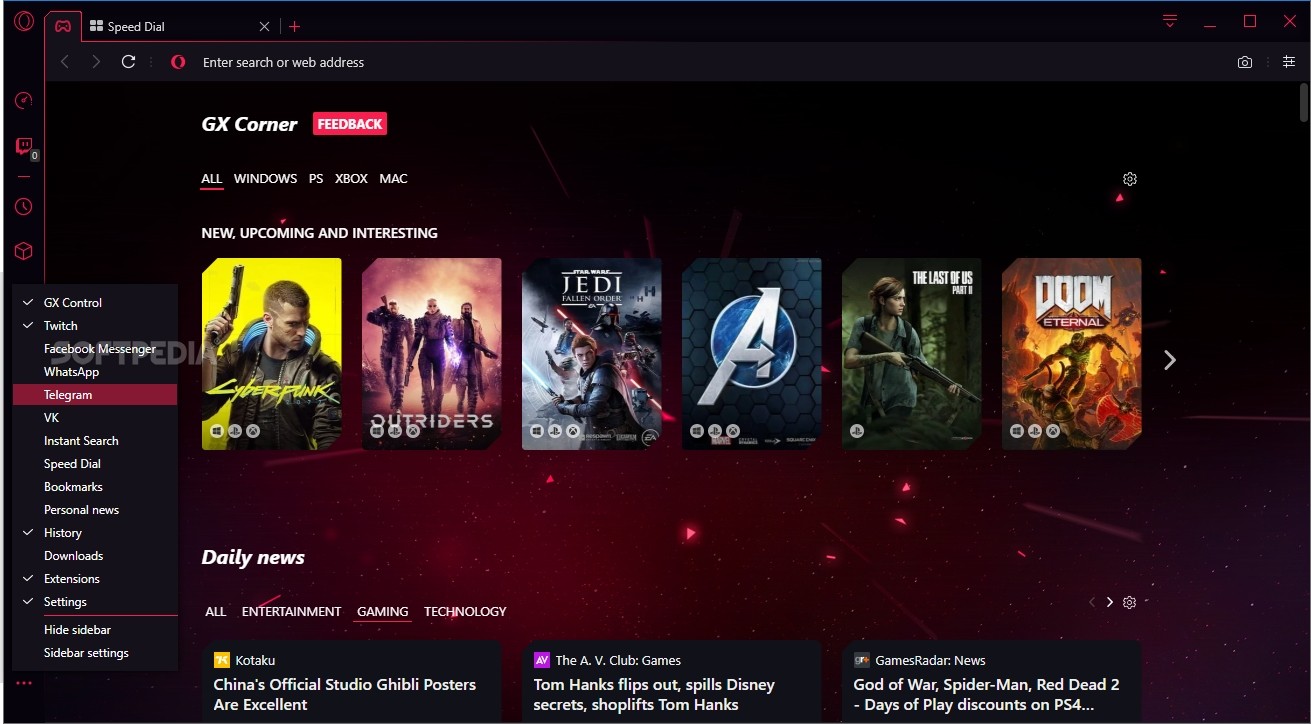Open the GamesRadar Days of Play article
Screen dimensions: 1311x724
986,694
